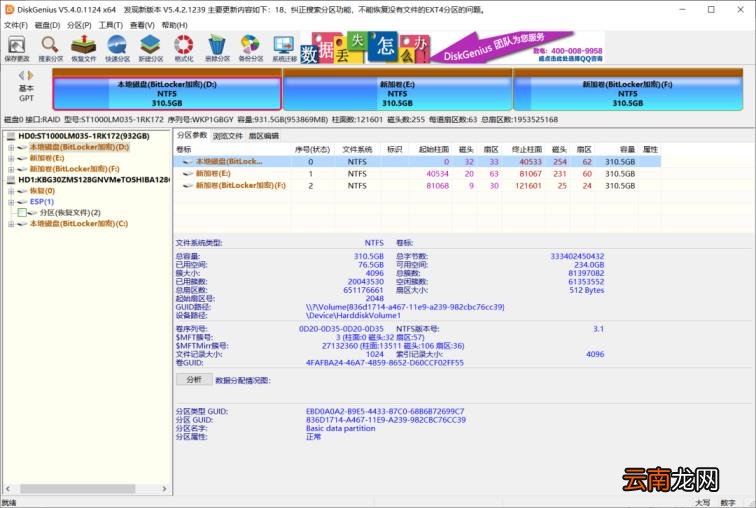
Task: Click the drive icon beside 恢复(0) in tree
Action: pyautogui.click(x=22, y=191)
